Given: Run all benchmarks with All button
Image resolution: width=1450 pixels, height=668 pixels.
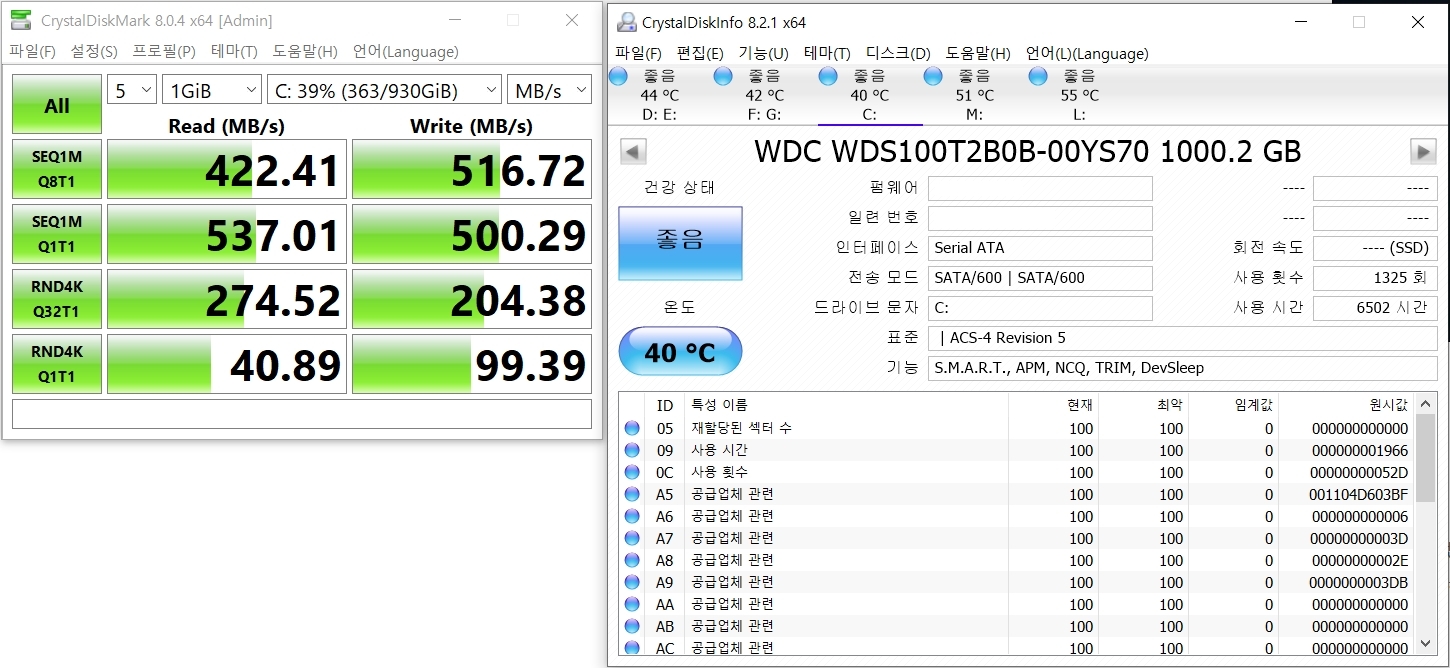Looking at the screenshot, I should tap(57, 104).
